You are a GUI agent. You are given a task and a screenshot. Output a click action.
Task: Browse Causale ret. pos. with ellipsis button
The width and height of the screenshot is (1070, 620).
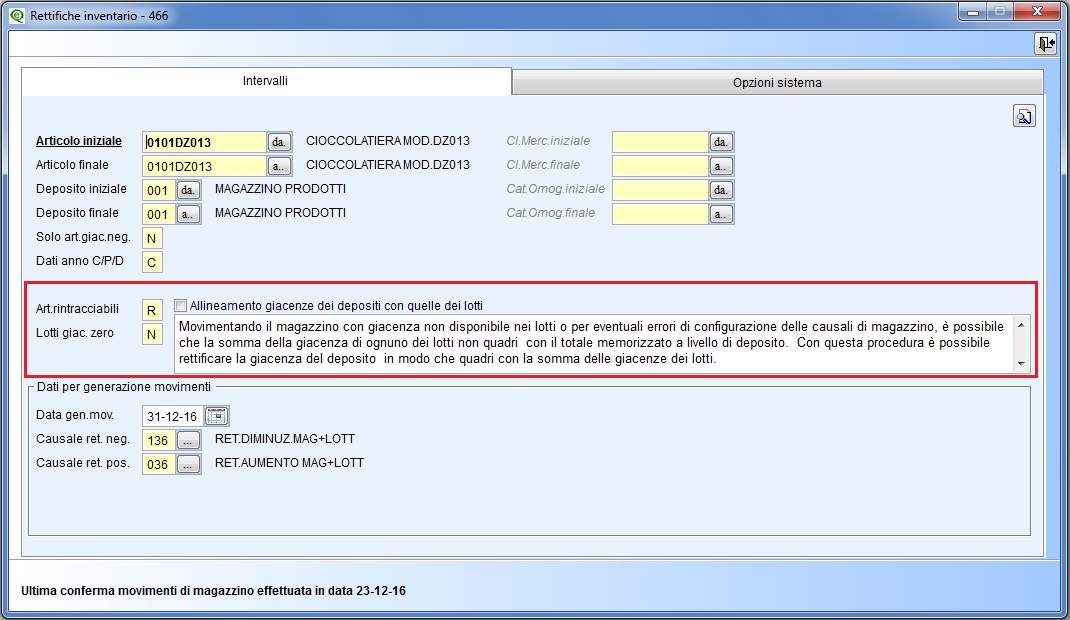point(189,464)
